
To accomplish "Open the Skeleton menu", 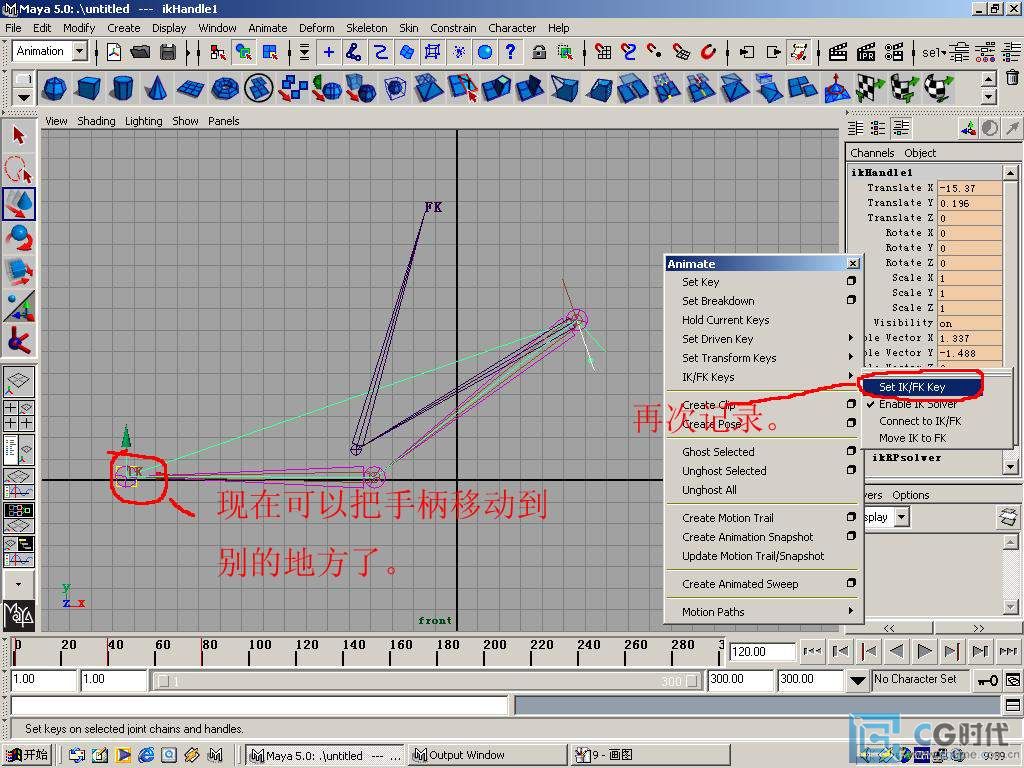I will pos(366,28).
